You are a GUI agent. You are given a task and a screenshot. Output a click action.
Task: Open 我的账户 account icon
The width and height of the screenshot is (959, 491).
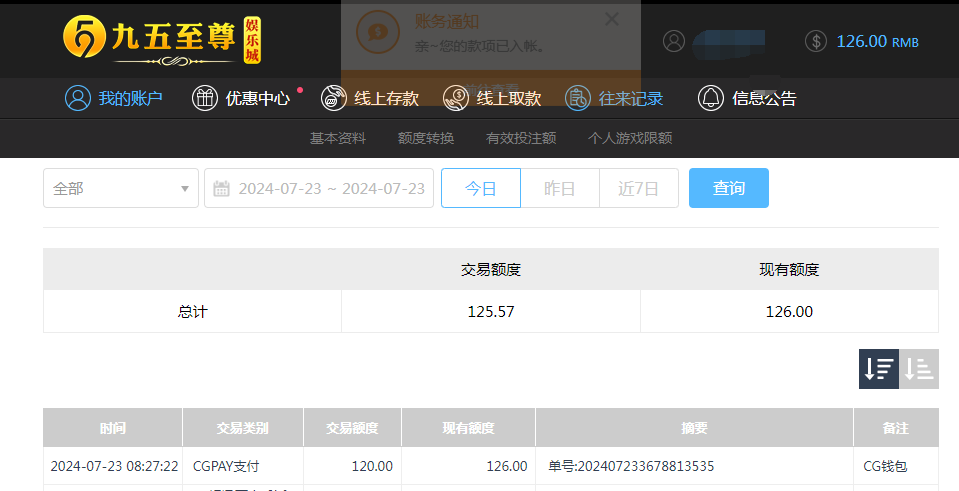pyautogui.click(x=77, y=98)
